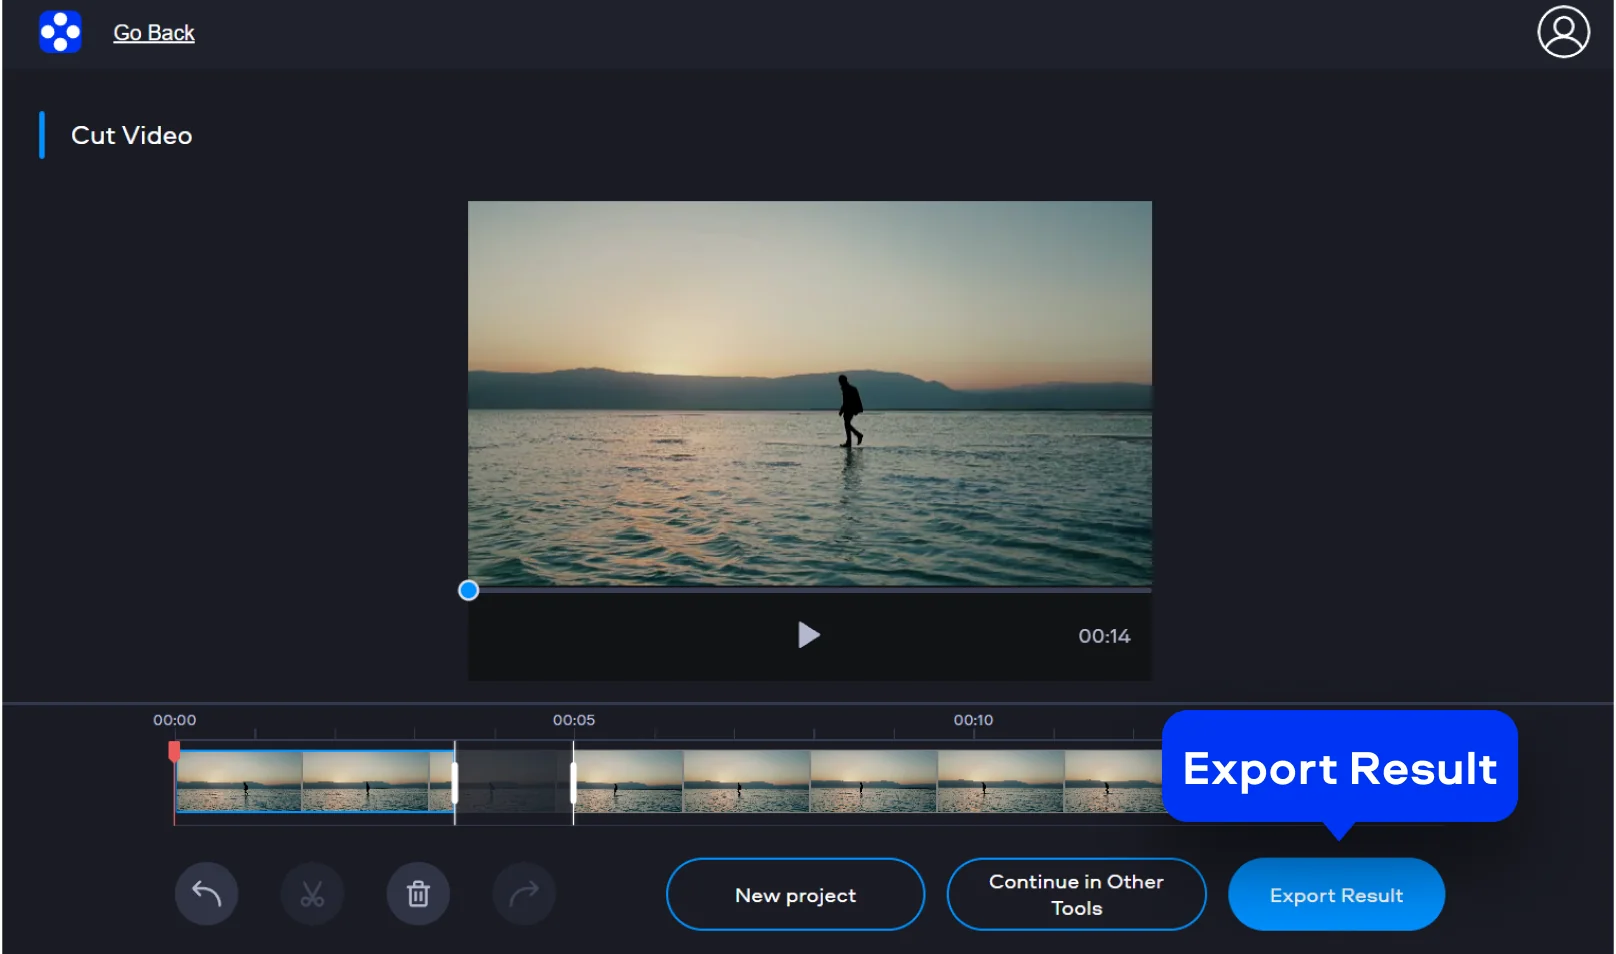Image resolution: width=1616 pixels, height=954 pixels.
Task: Click the blue film-reel app logo
Action: pos(60,32)
